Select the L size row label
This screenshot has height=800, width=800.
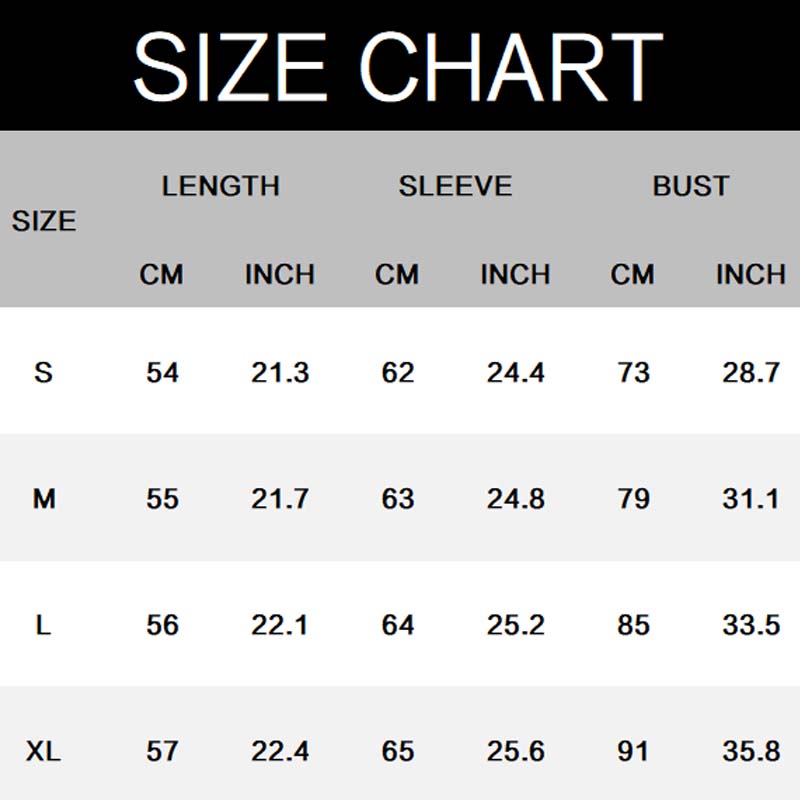pos(43,625)
